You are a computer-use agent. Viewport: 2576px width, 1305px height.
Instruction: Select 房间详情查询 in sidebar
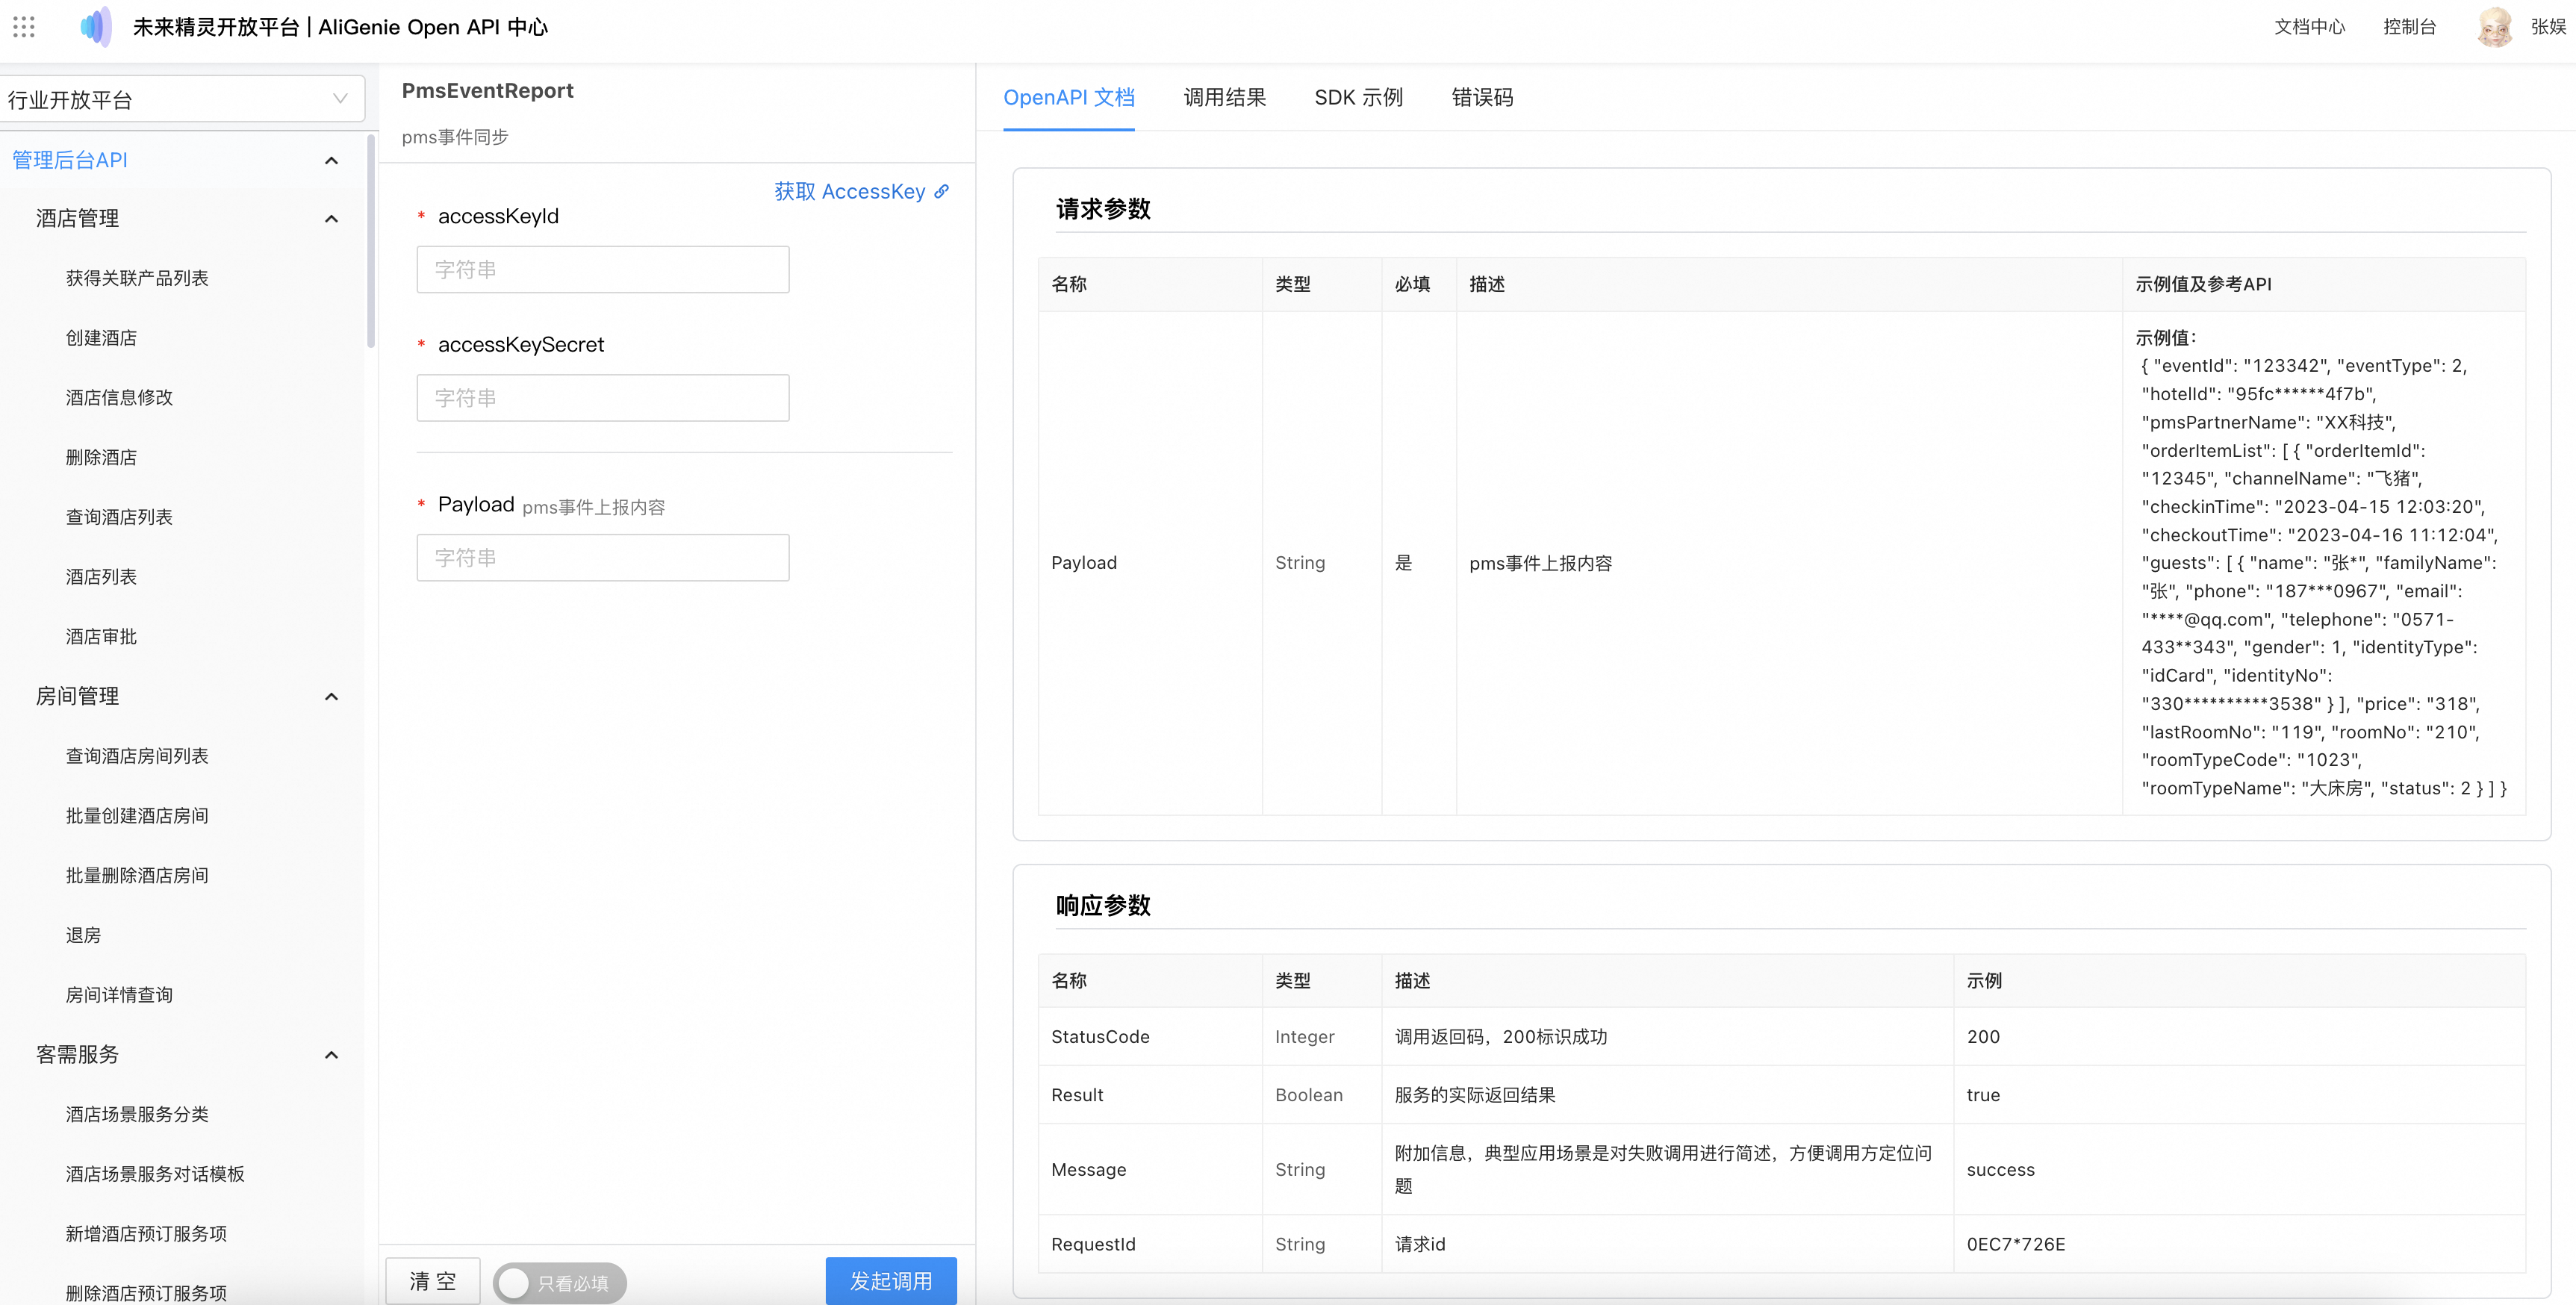[x=119, y=995]
